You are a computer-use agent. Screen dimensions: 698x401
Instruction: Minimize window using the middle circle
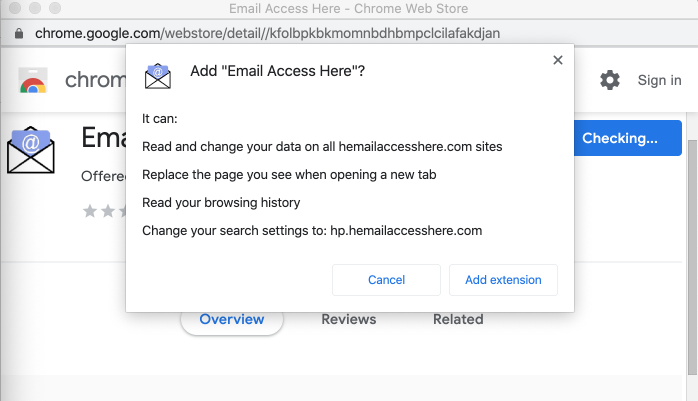(31, 8)
